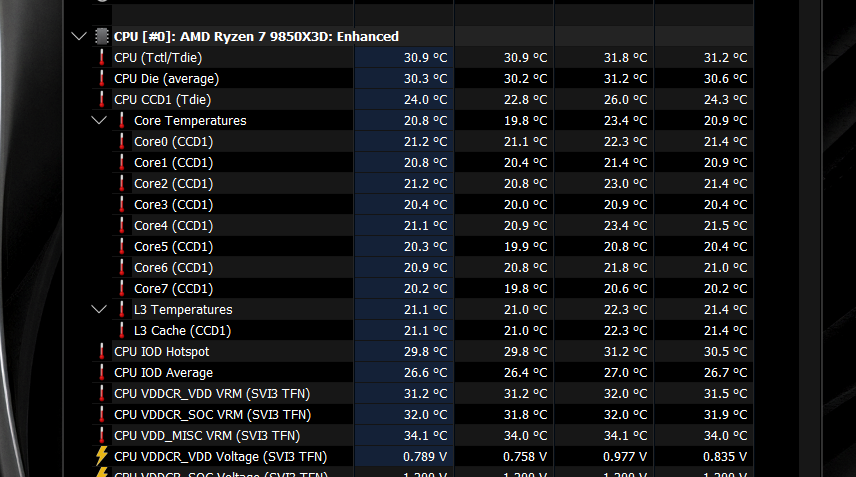Select the CPU IOD Average label
This screenshot has width=856, height=477.
163,373
